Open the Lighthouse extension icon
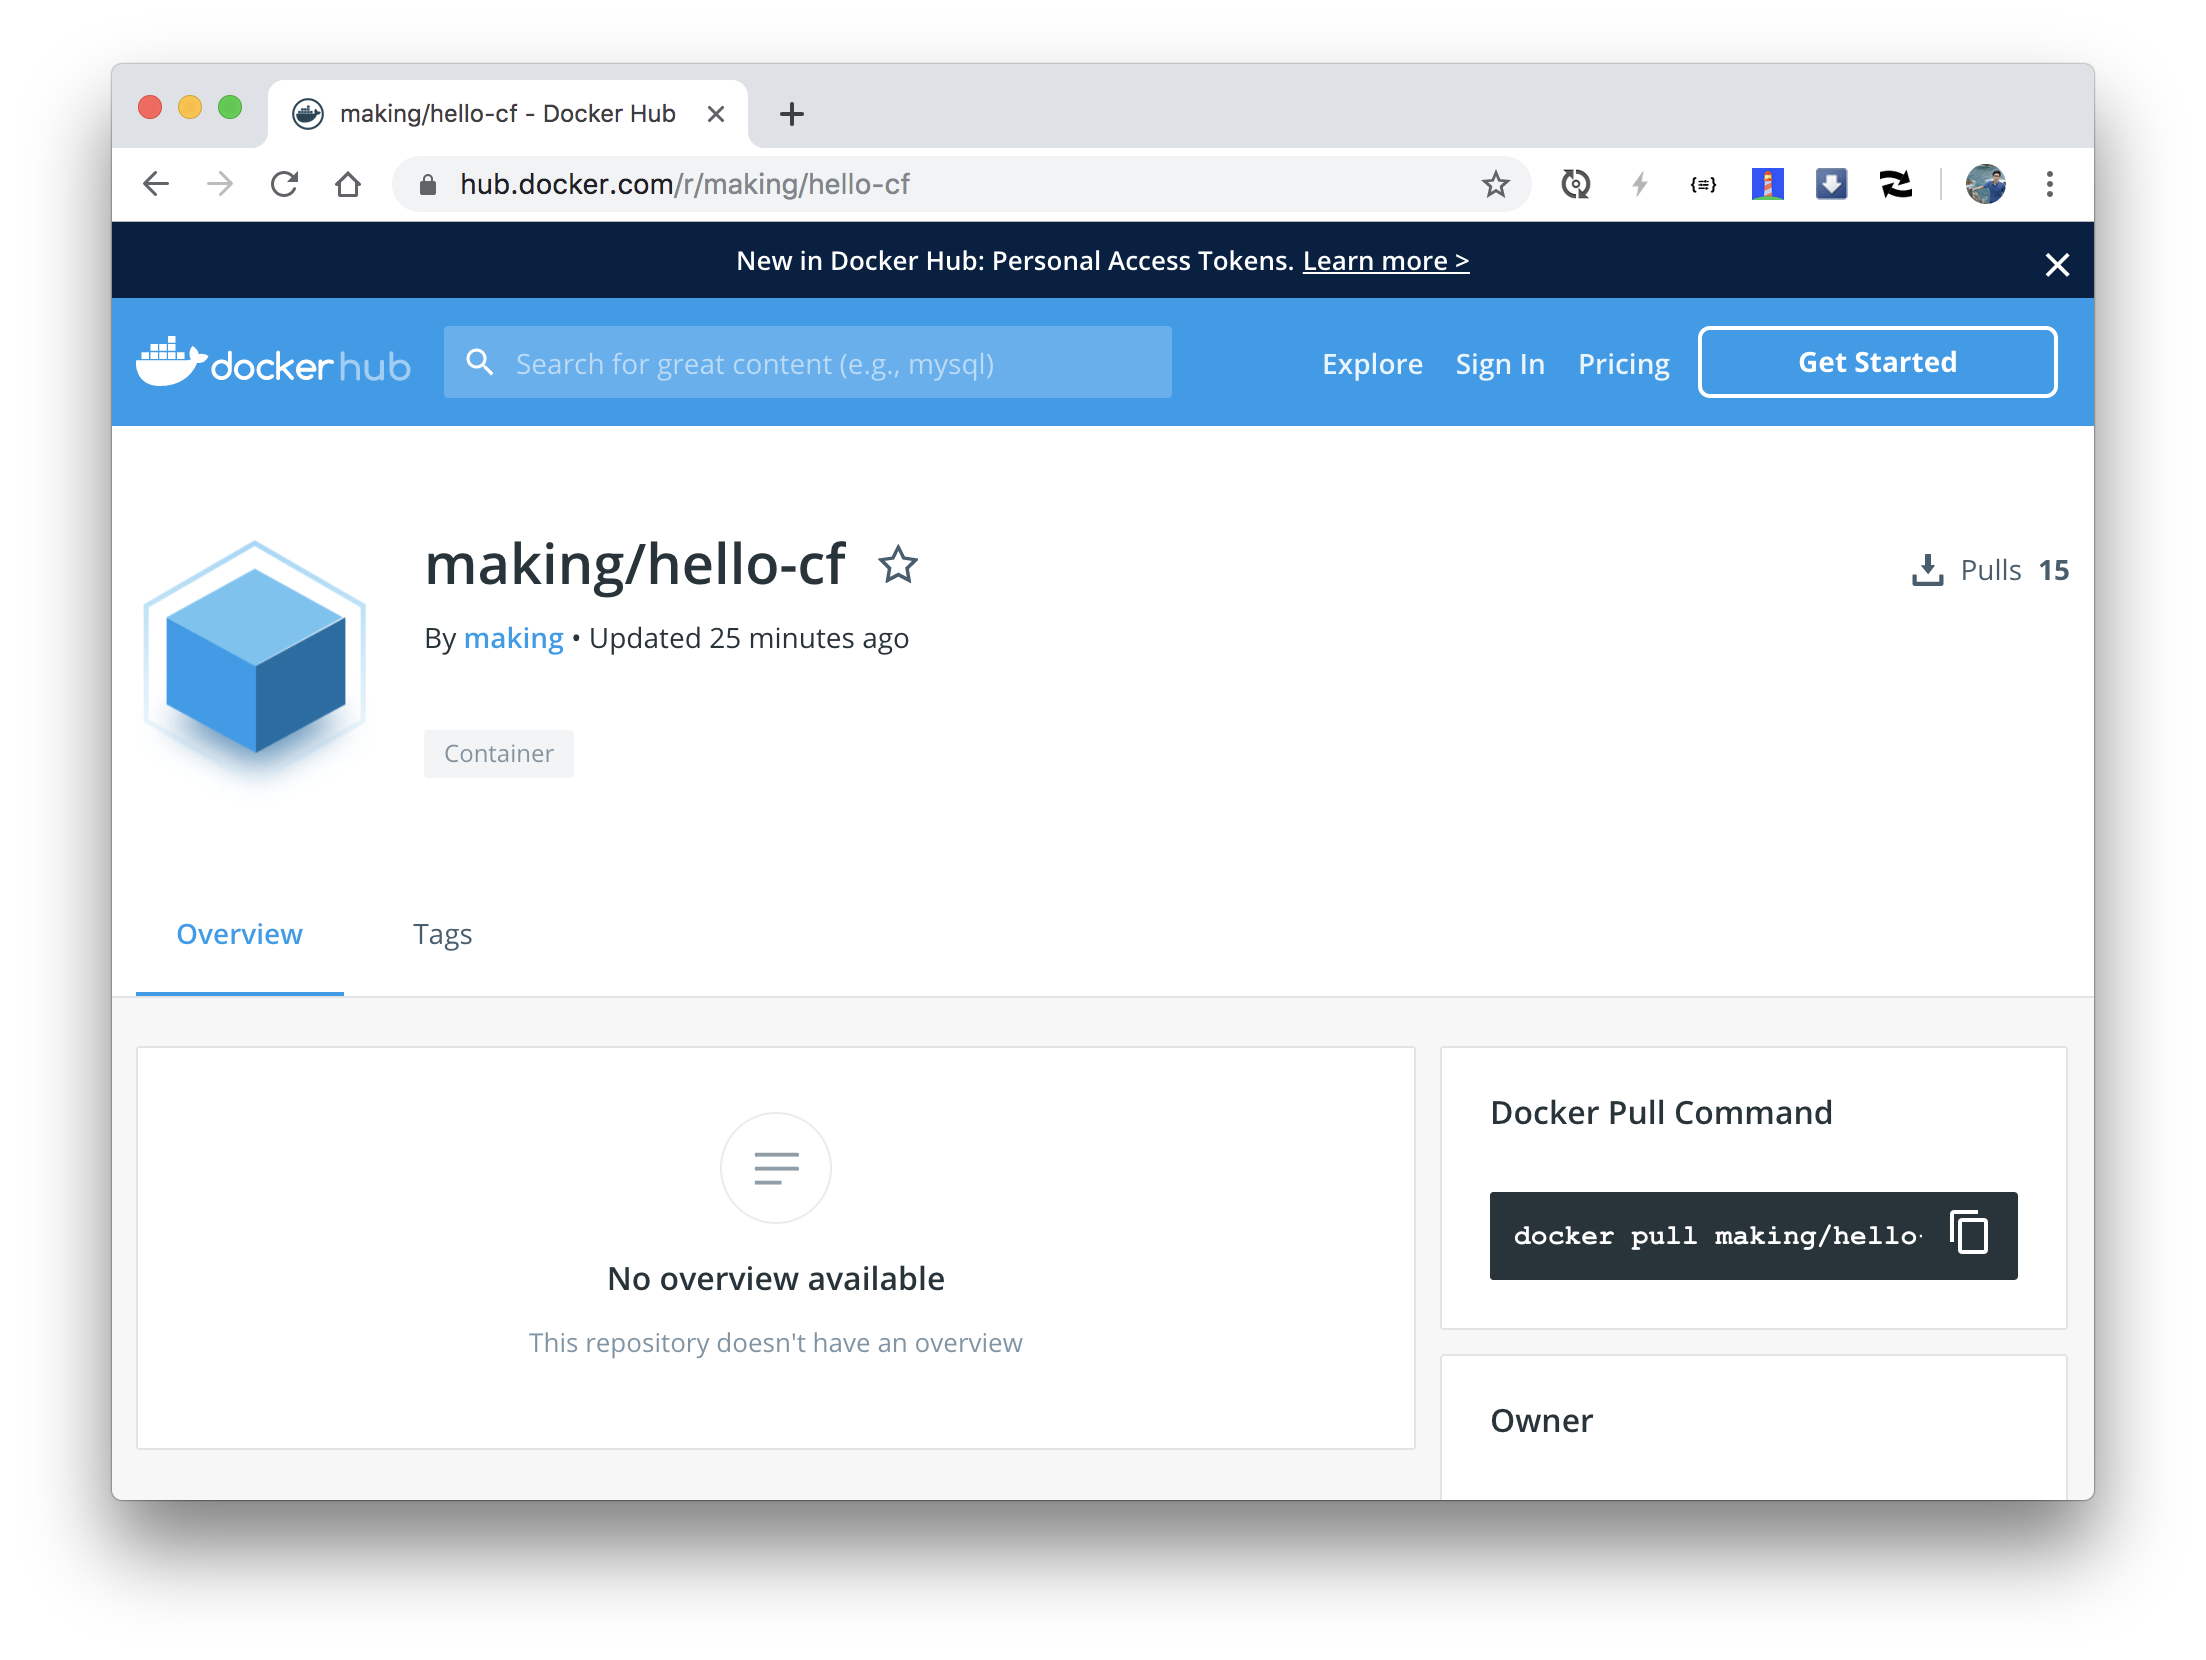The width and height of the screenshot is (2206, 1660). pyautogui.click(x=1768, y=184)
